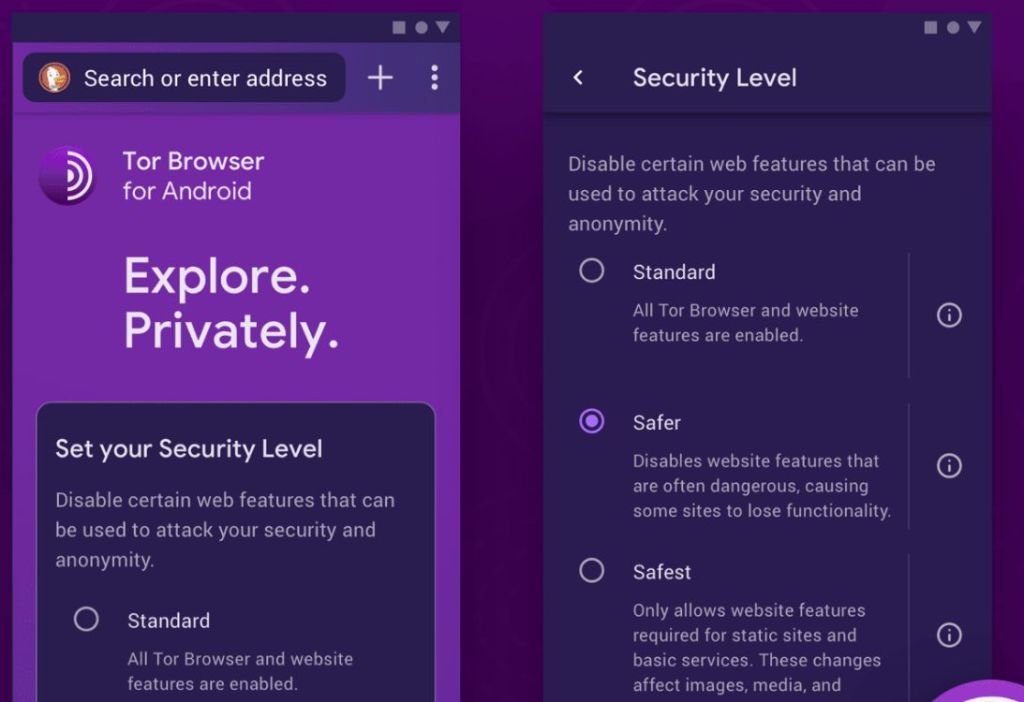
Task: Click the square status icon in the right phone
Action: [x=931, y=27]
